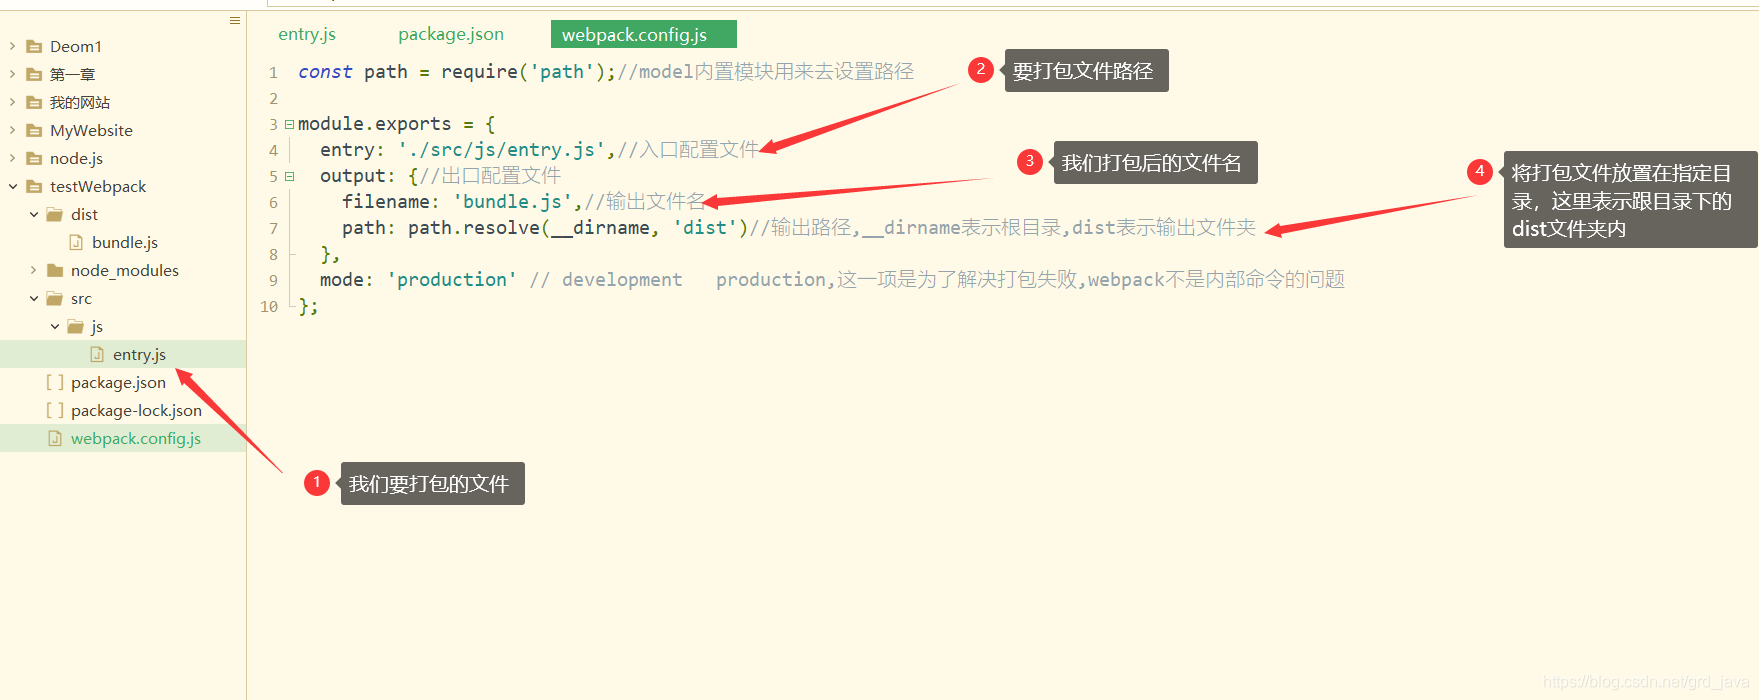Click line number 10 in the gutter
Viewport: 1759px width, 700px height.
pyautogui.click(x=269, y=306)
